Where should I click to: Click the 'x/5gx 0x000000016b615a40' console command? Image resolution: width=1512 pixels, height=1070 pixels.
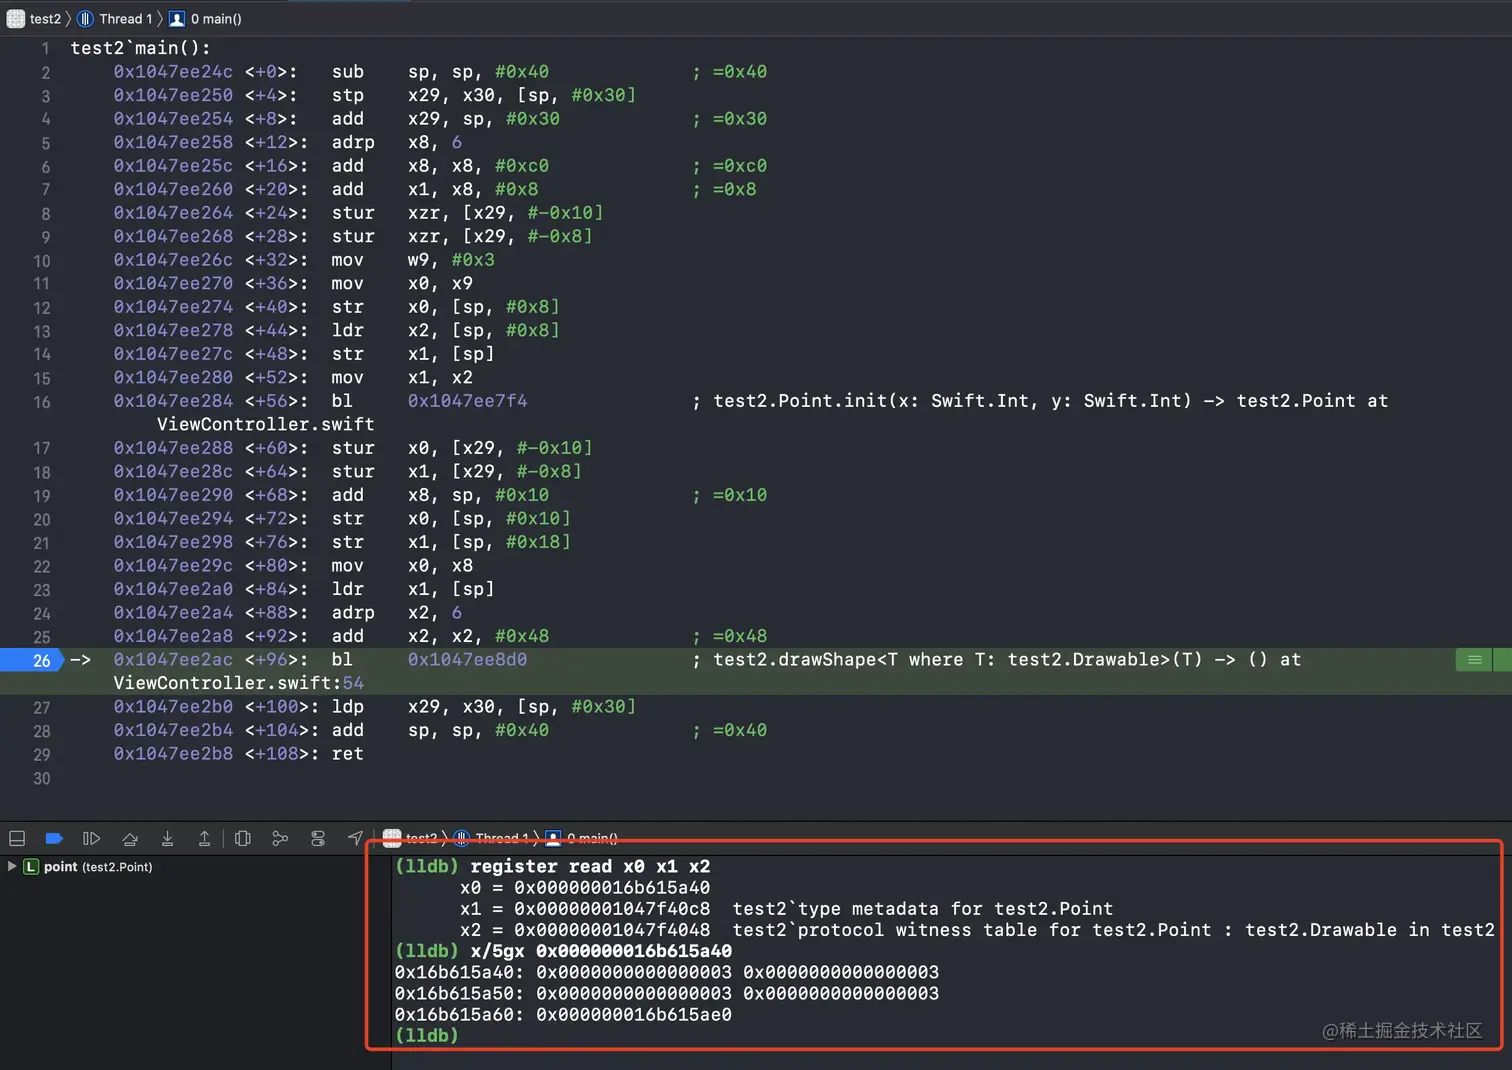(x=601, y=950)
